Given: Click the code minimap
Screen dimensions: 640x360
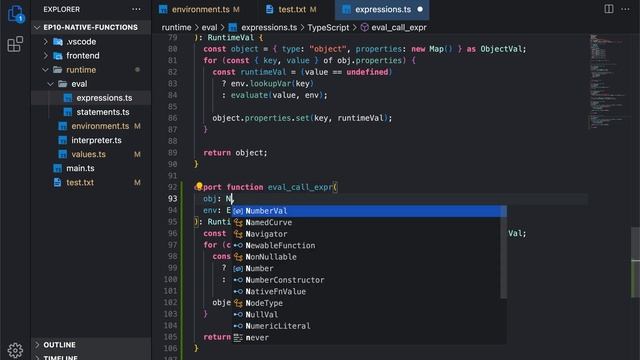Looking at the screenshot, I should (608, 82).
